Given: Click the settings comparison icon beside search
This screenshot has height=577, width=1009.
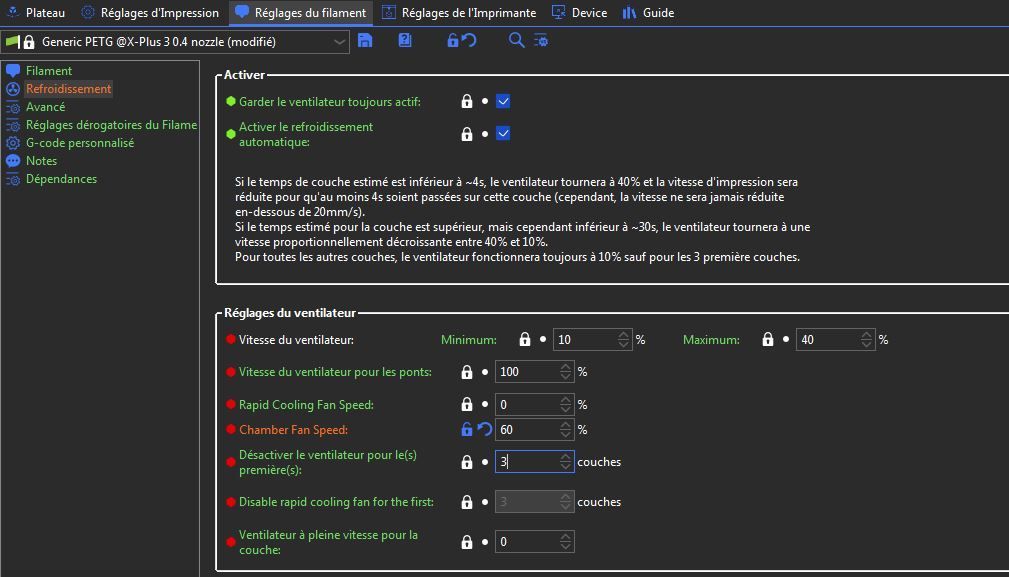Looking at the screenshot, I should 541,41.
